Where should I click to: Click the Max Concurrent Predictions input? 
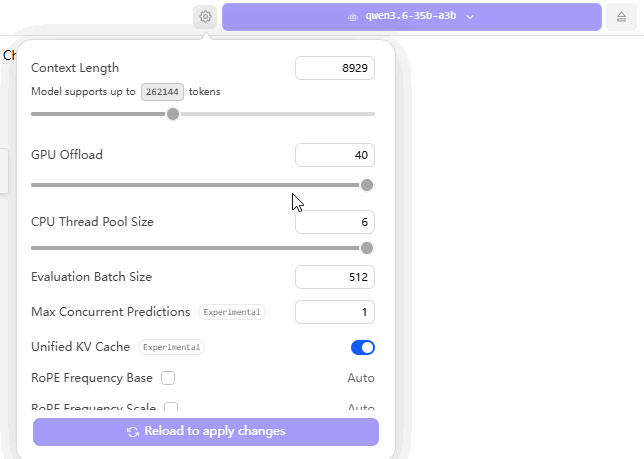(334, 312)
